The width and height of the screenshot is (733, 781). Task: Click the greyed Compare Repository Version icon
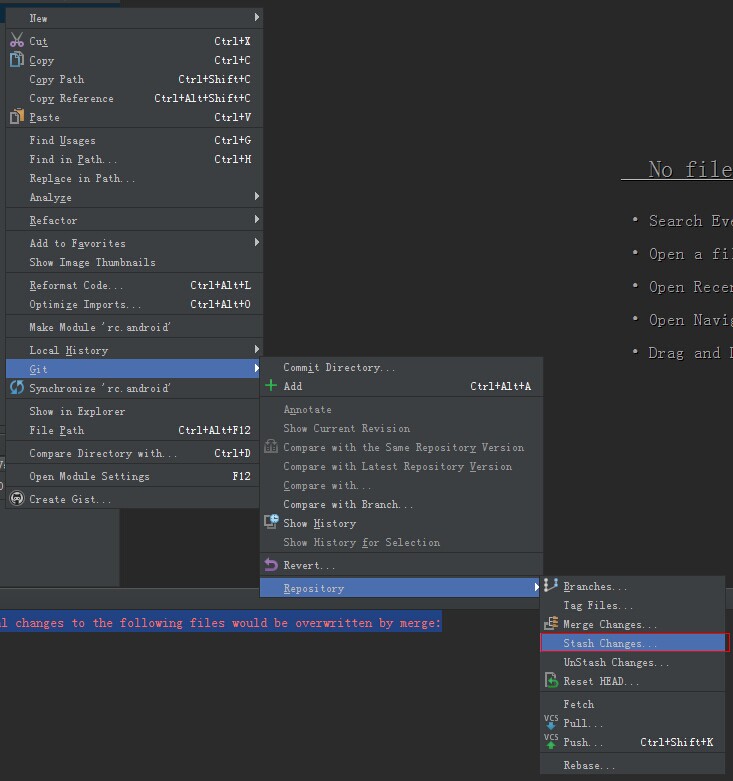tap(271, 446)
